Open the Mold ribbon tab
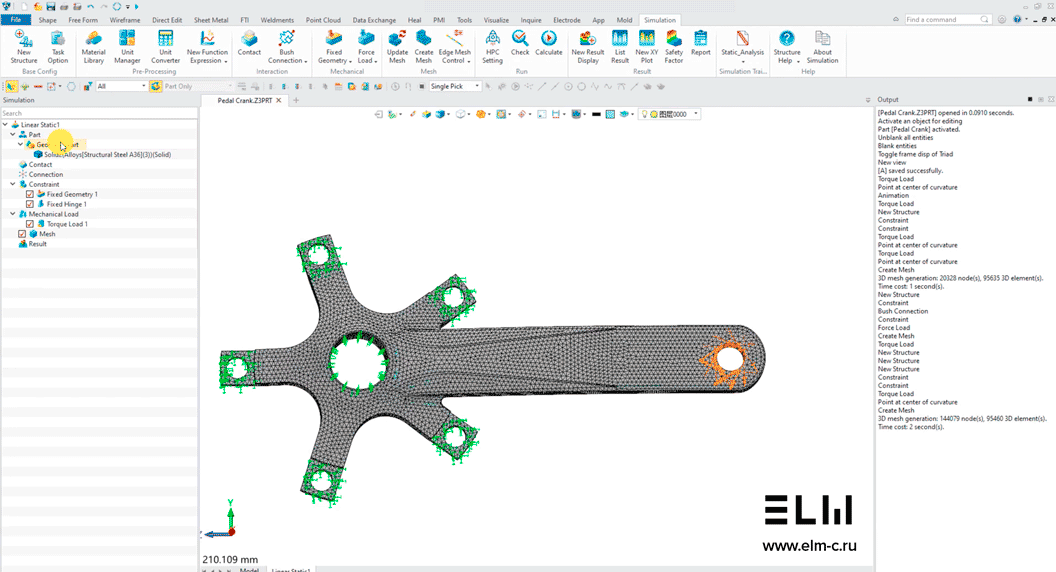The height and width of the screenshot is (572, 1056). (x=624, y=20)
